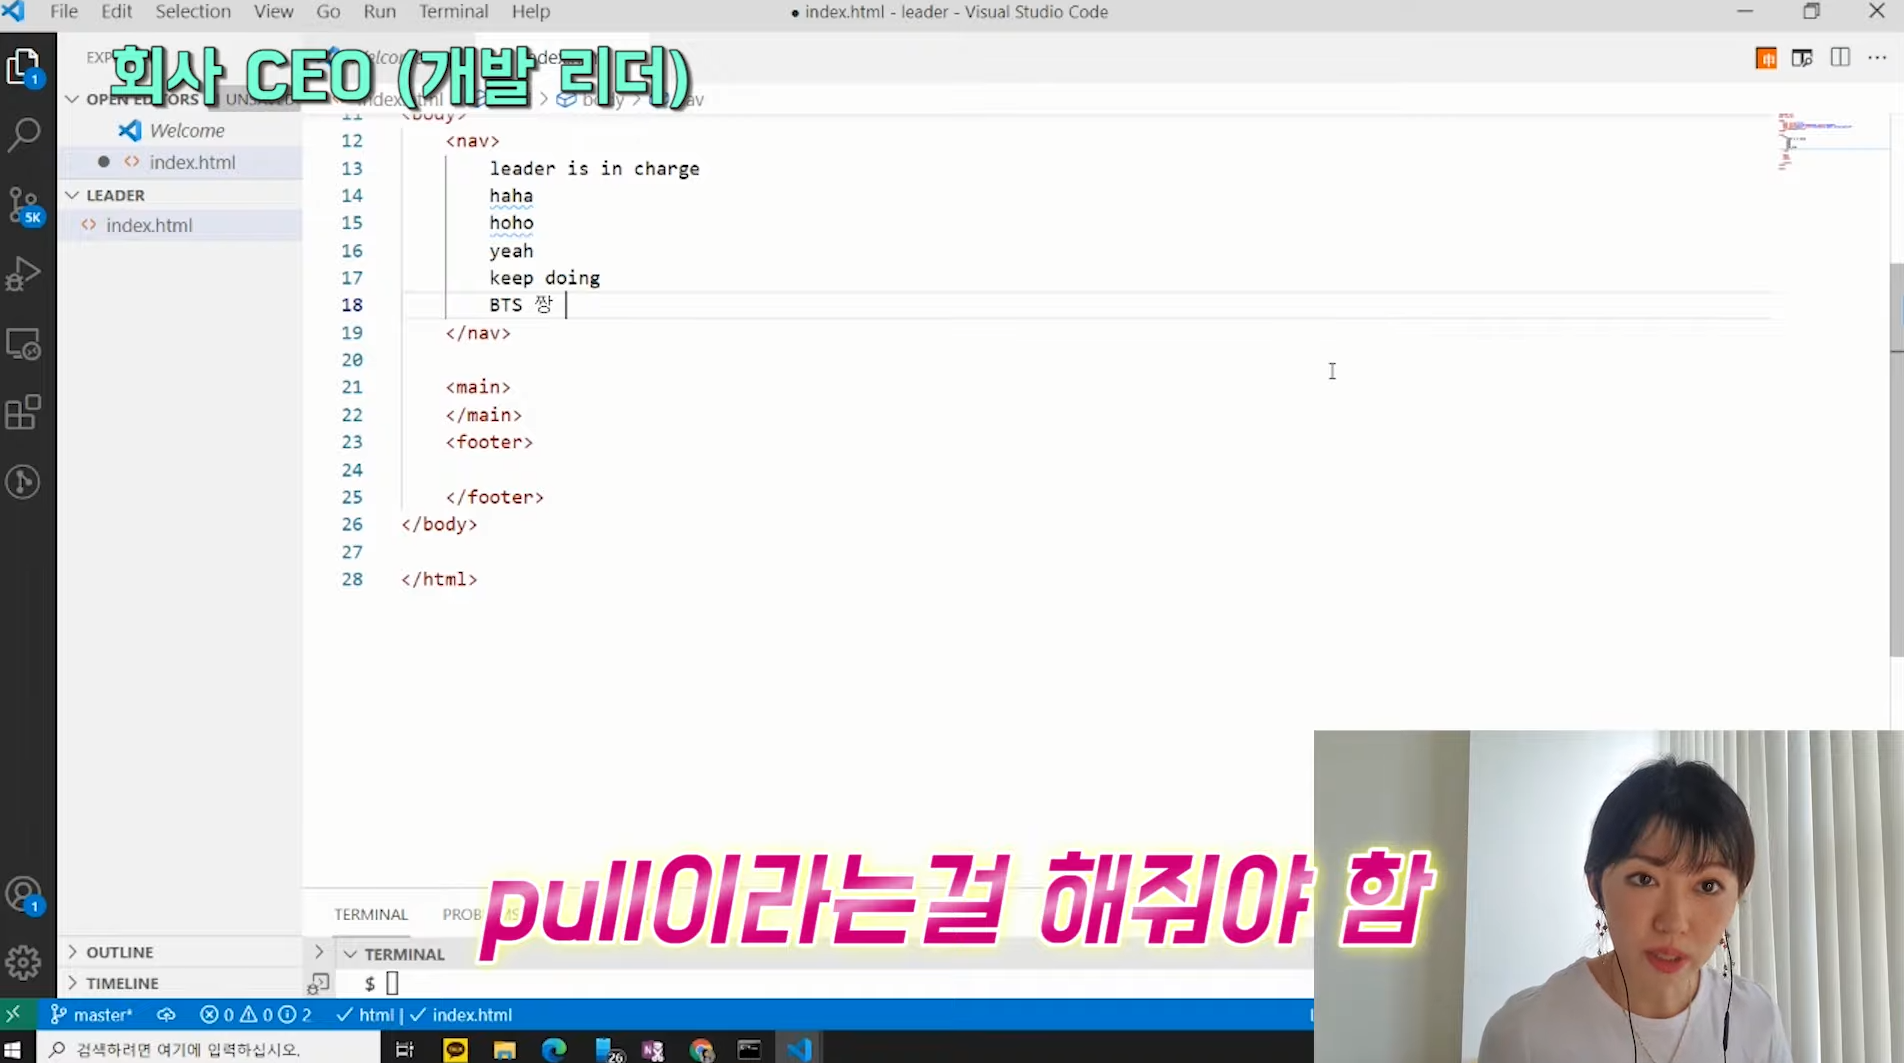Open Chrome from the taskbar

(702, 1049)
